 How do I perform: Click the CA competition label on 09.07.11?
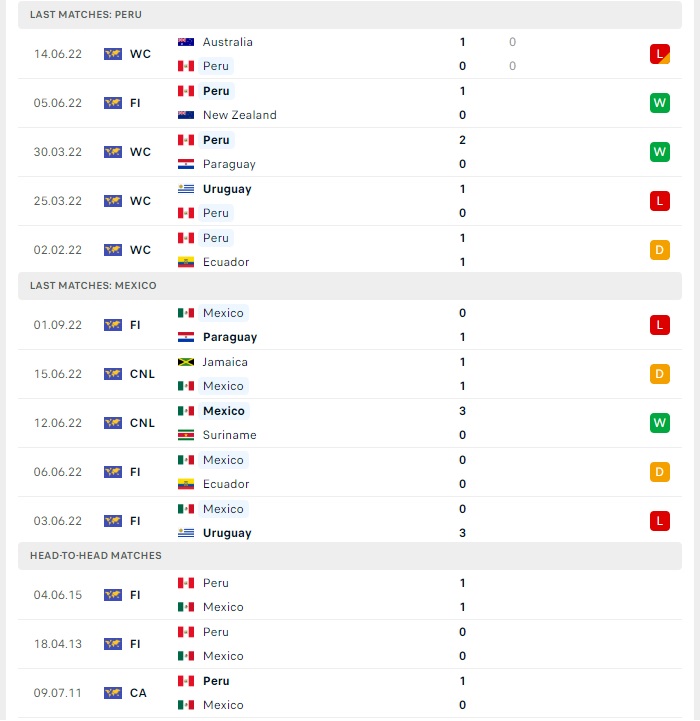tap(138, 693)
